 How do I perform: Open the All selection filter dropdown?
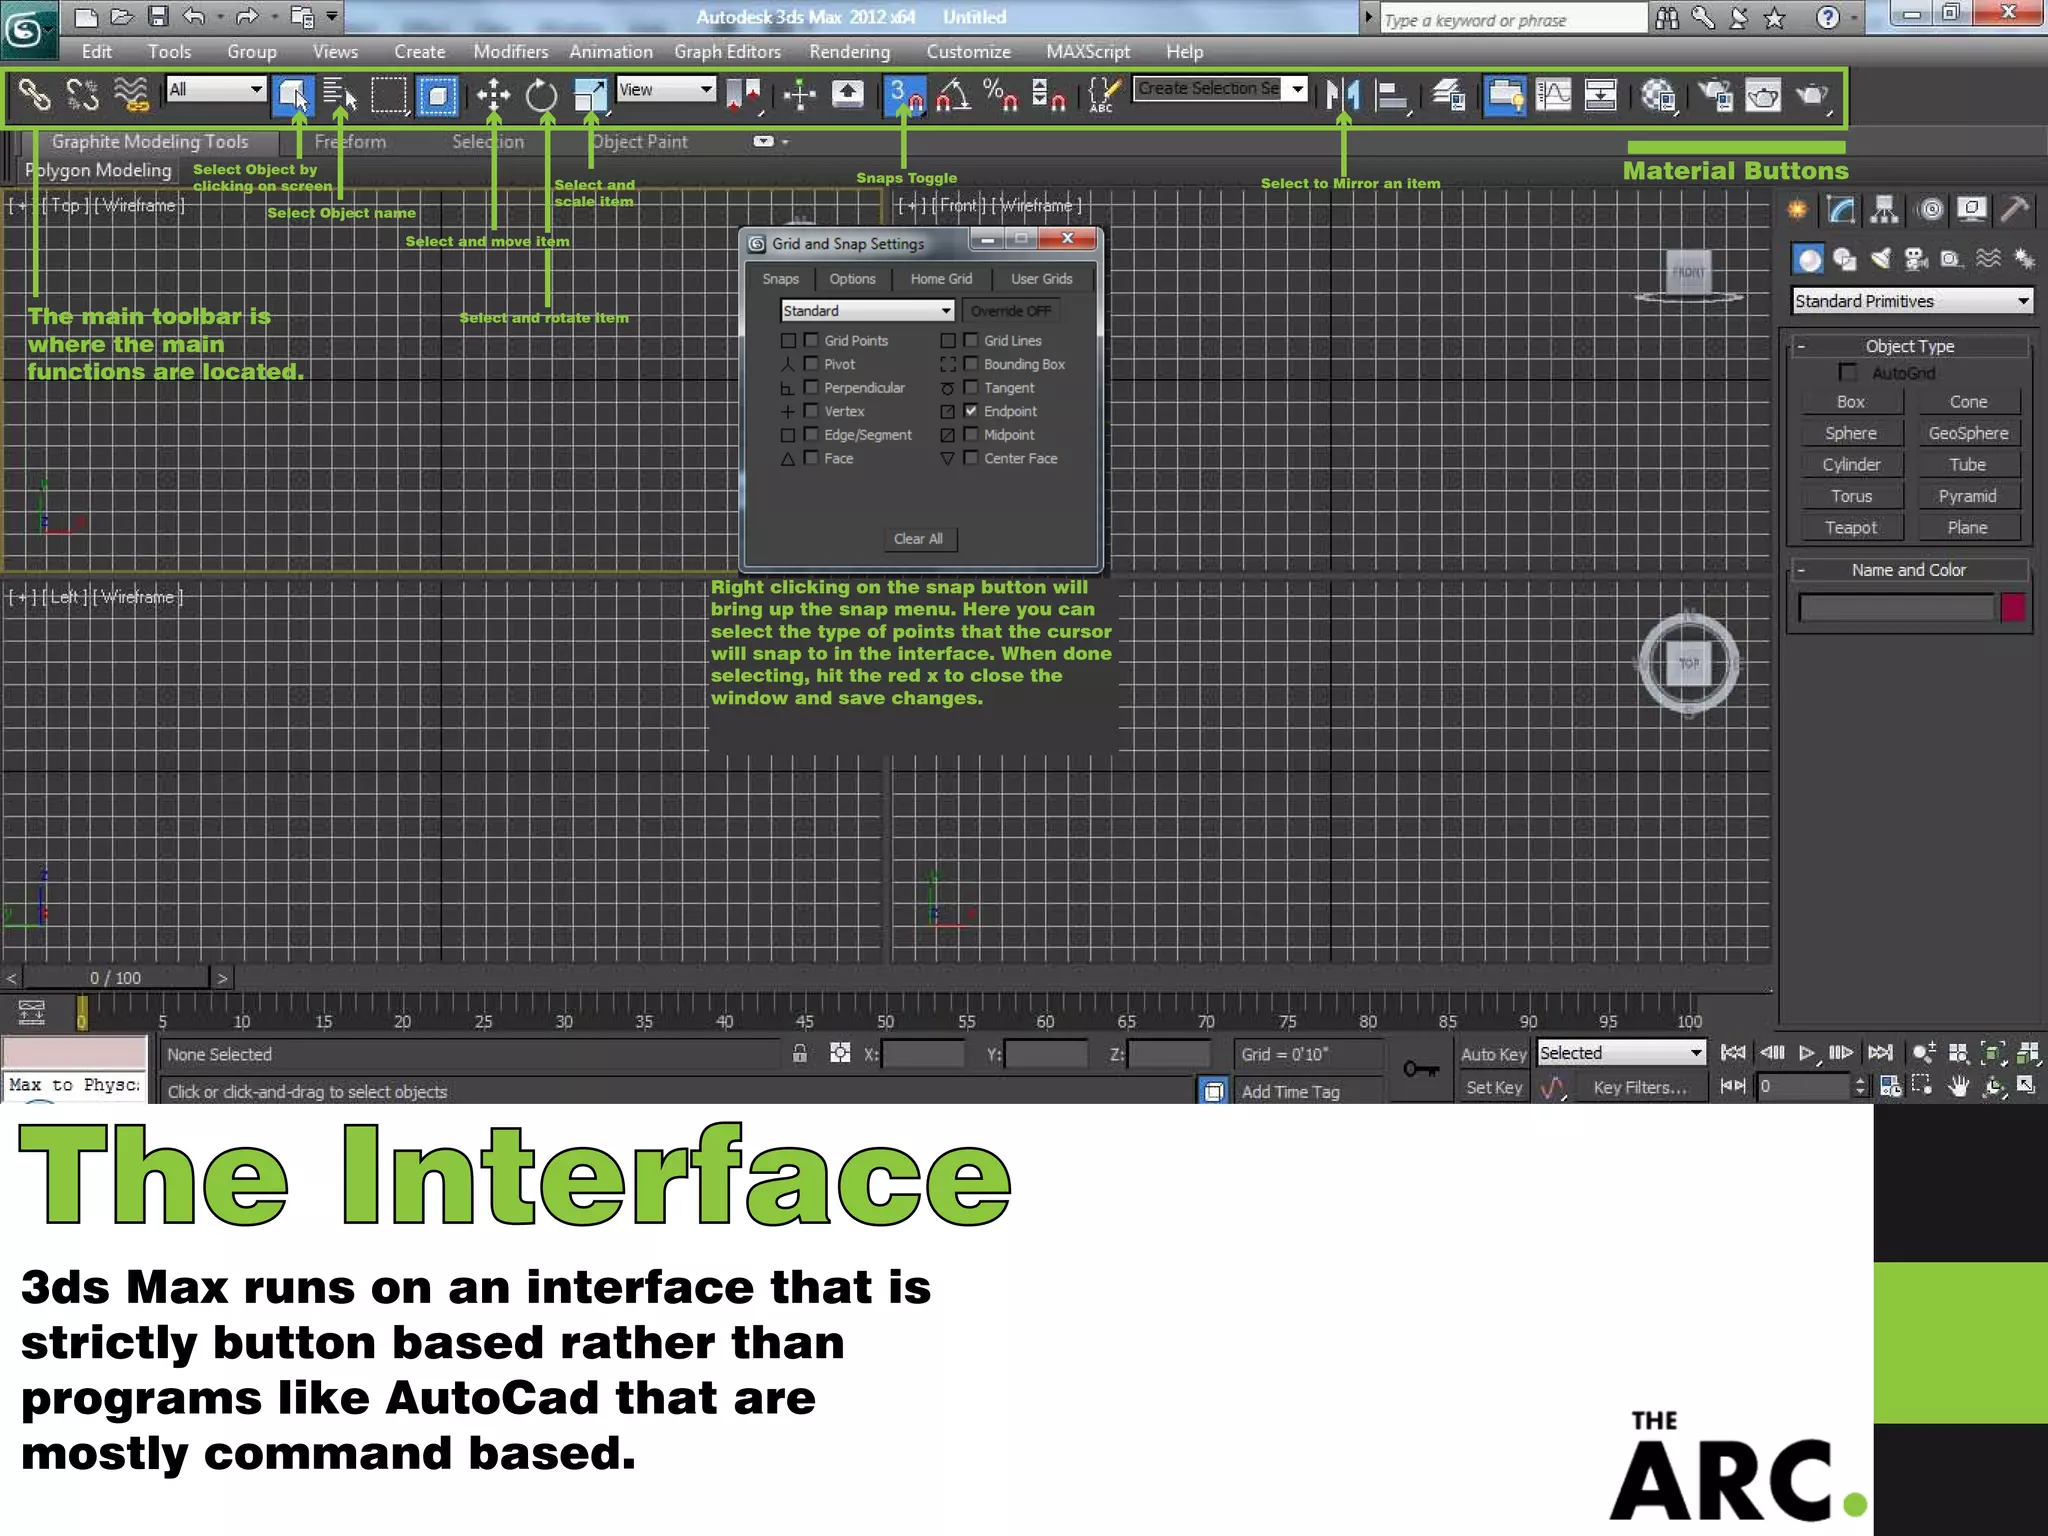pos(216,89)
